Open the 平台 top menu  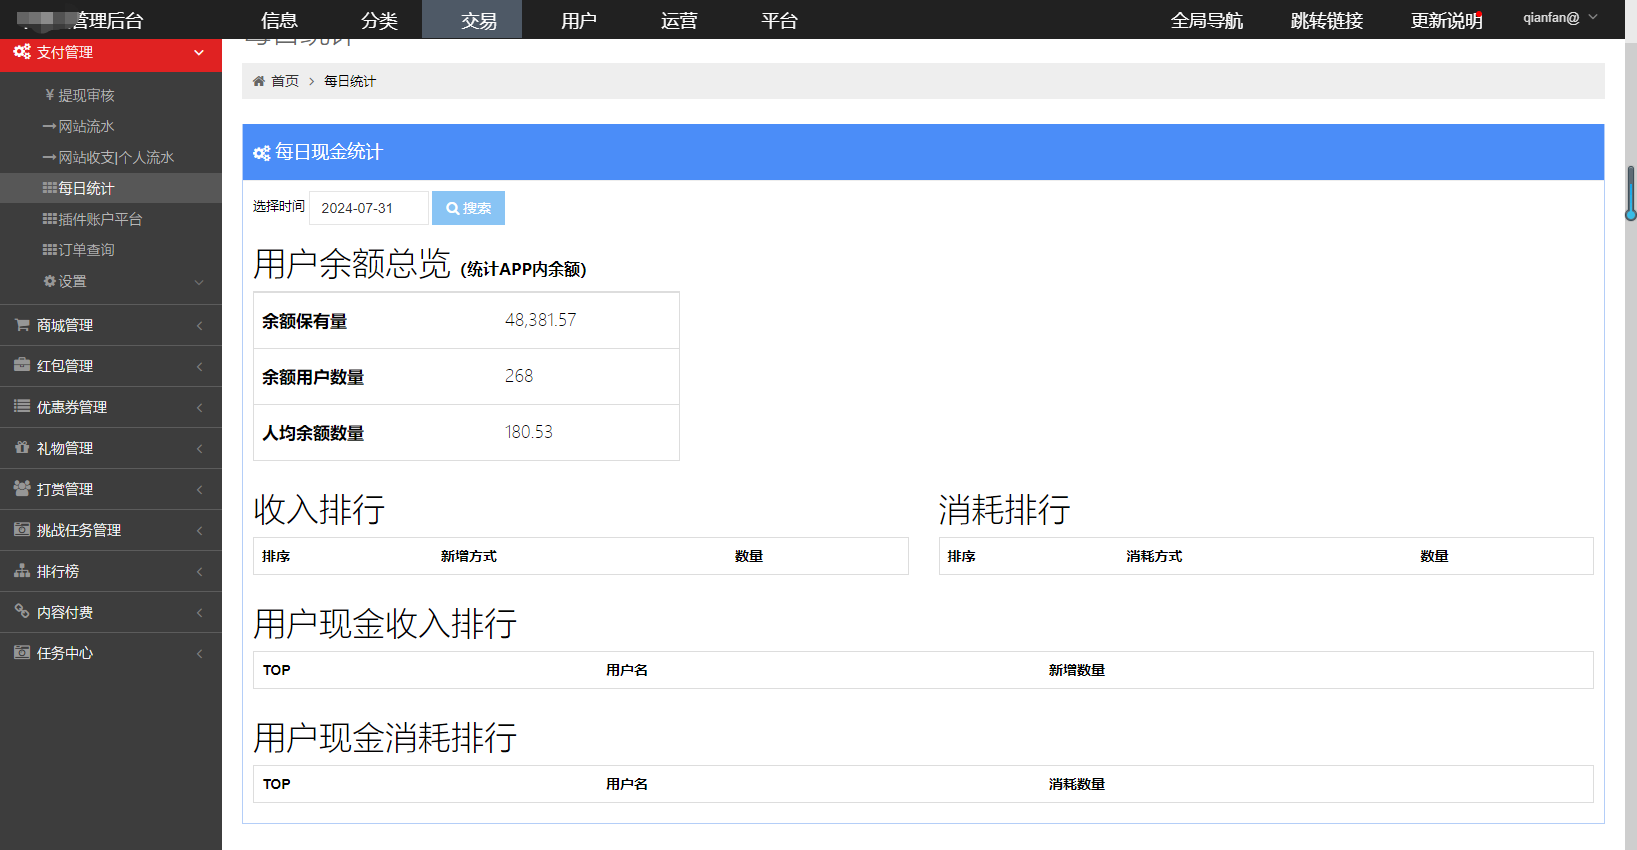tap(779, 20)
